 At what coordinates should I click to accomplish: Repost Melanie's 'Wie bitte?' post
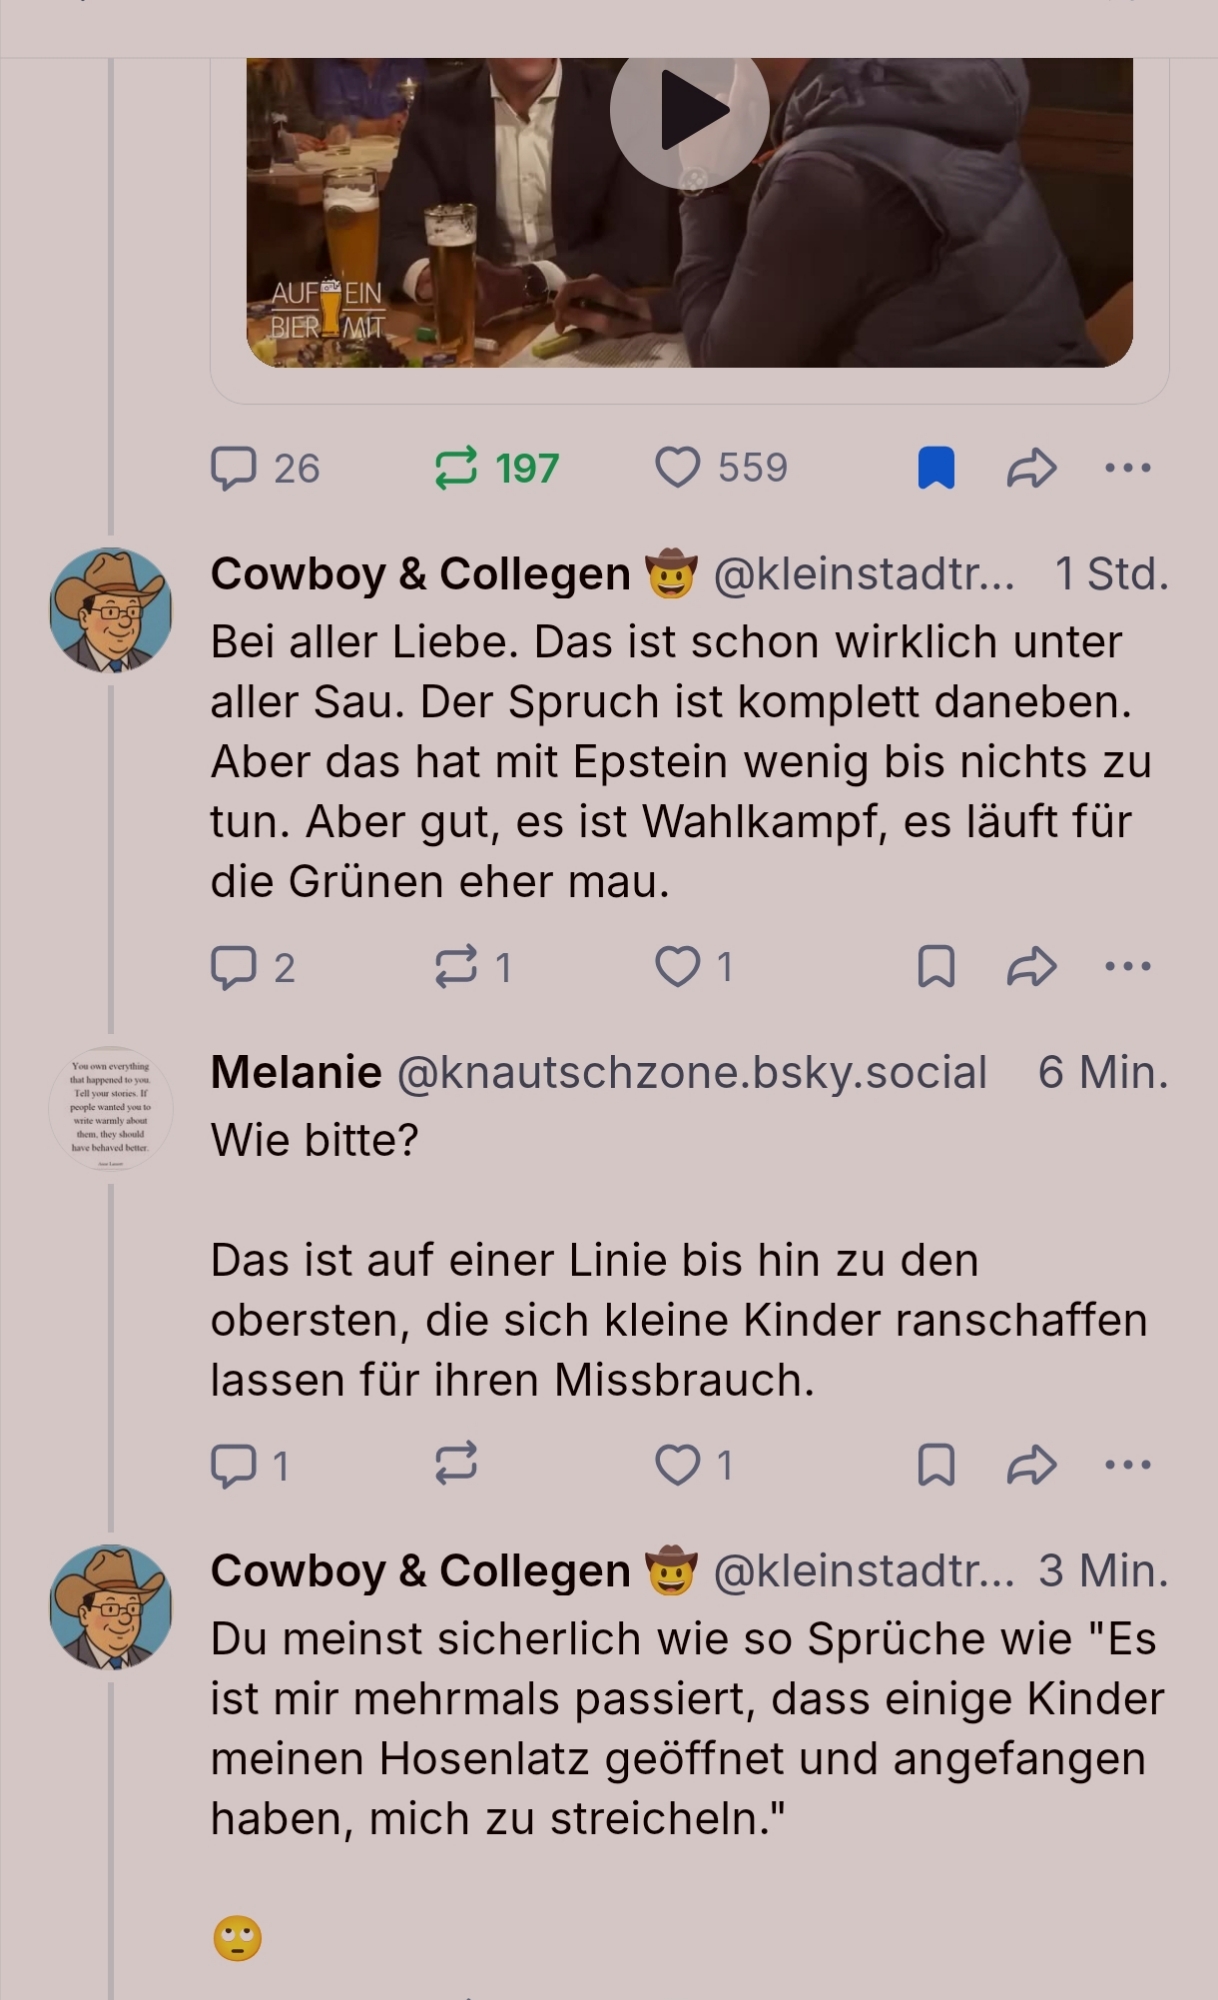(456, 1465)
